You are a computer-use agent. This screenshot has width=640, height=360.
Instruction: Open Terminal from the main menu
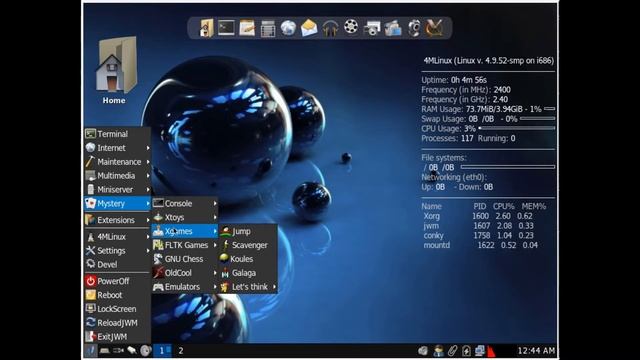[x=118, y=134]
